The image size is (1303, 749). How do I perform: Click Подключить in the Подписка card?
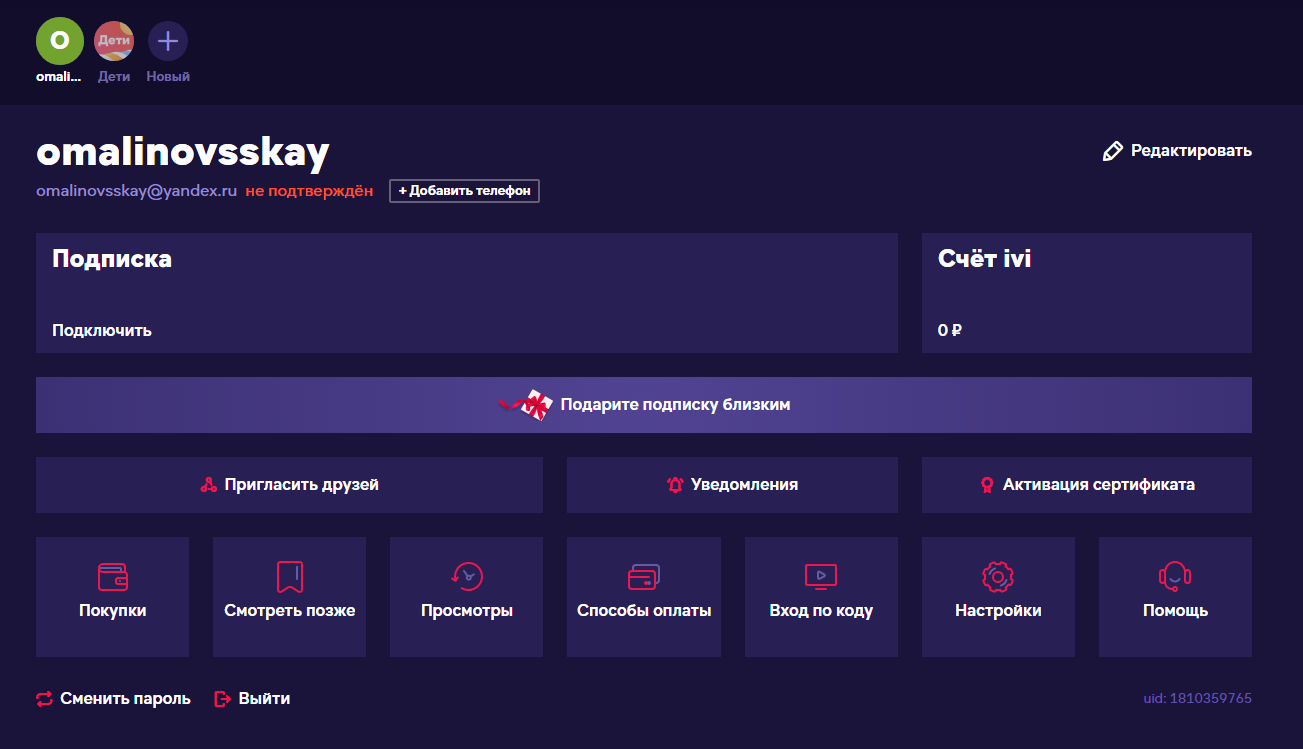pyautogui.click(x=102, y=330)
